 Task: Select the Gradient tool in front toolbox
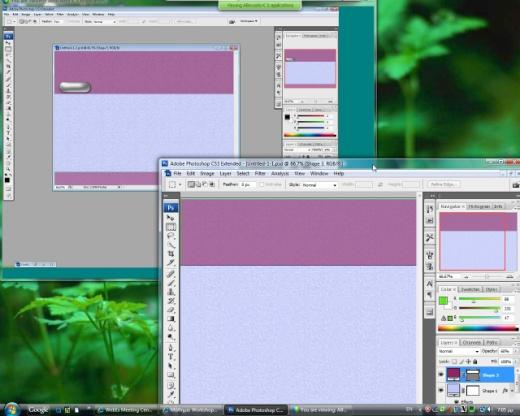(x=171, y=319)
